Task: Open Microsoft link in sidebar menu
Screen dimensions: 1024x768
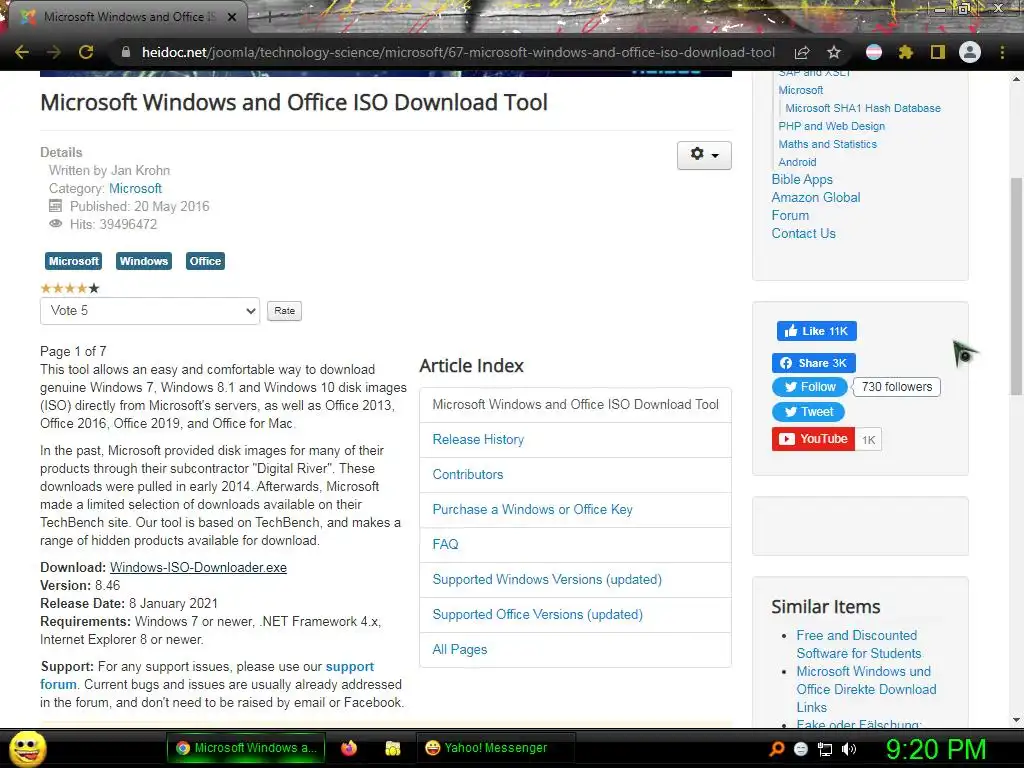Action: (801, 90)
